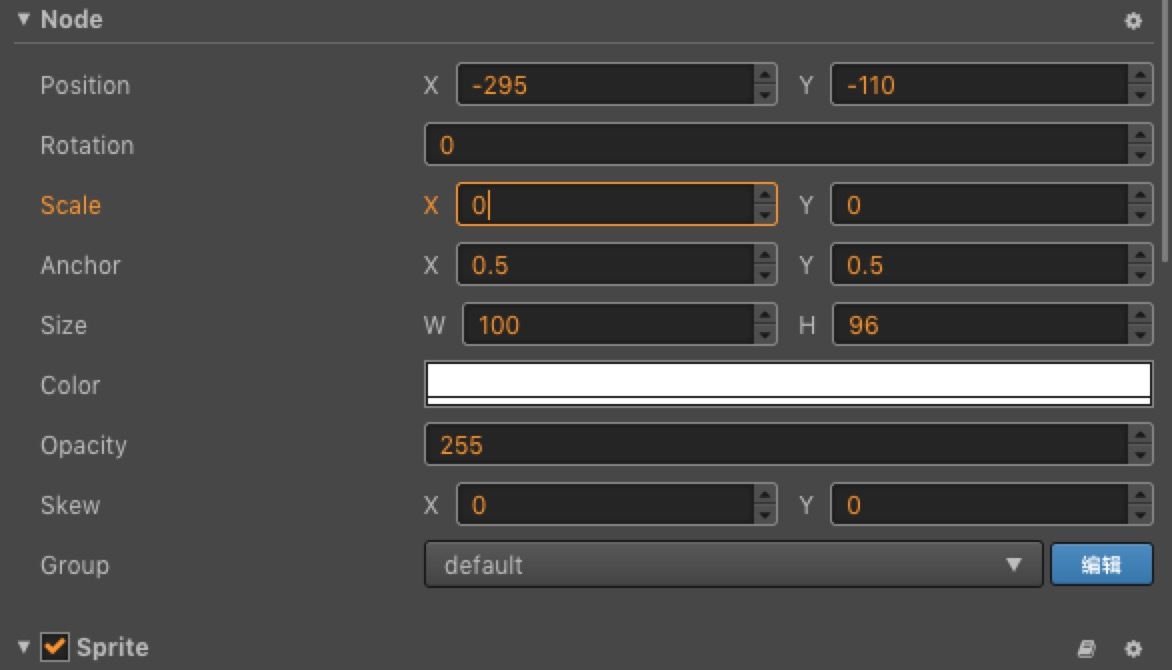This screenshot has width=1172, height=670.
Task: Click the Opacity field stepper arrows
Action: click(1140, 445)
